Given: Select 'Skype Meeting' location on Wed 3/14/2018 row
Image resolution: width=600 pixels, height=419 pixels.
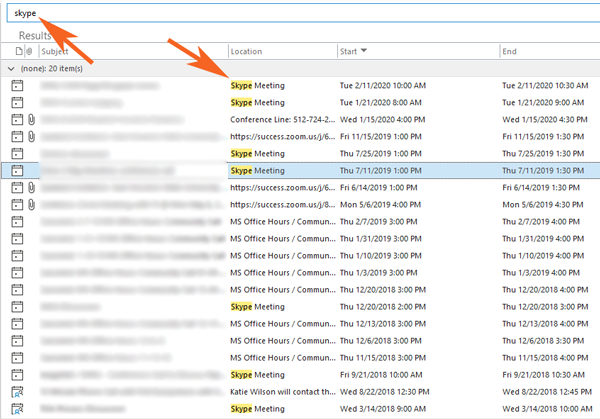Looking at the screenshot, I should pyautogui.click(x=258, y=409).
